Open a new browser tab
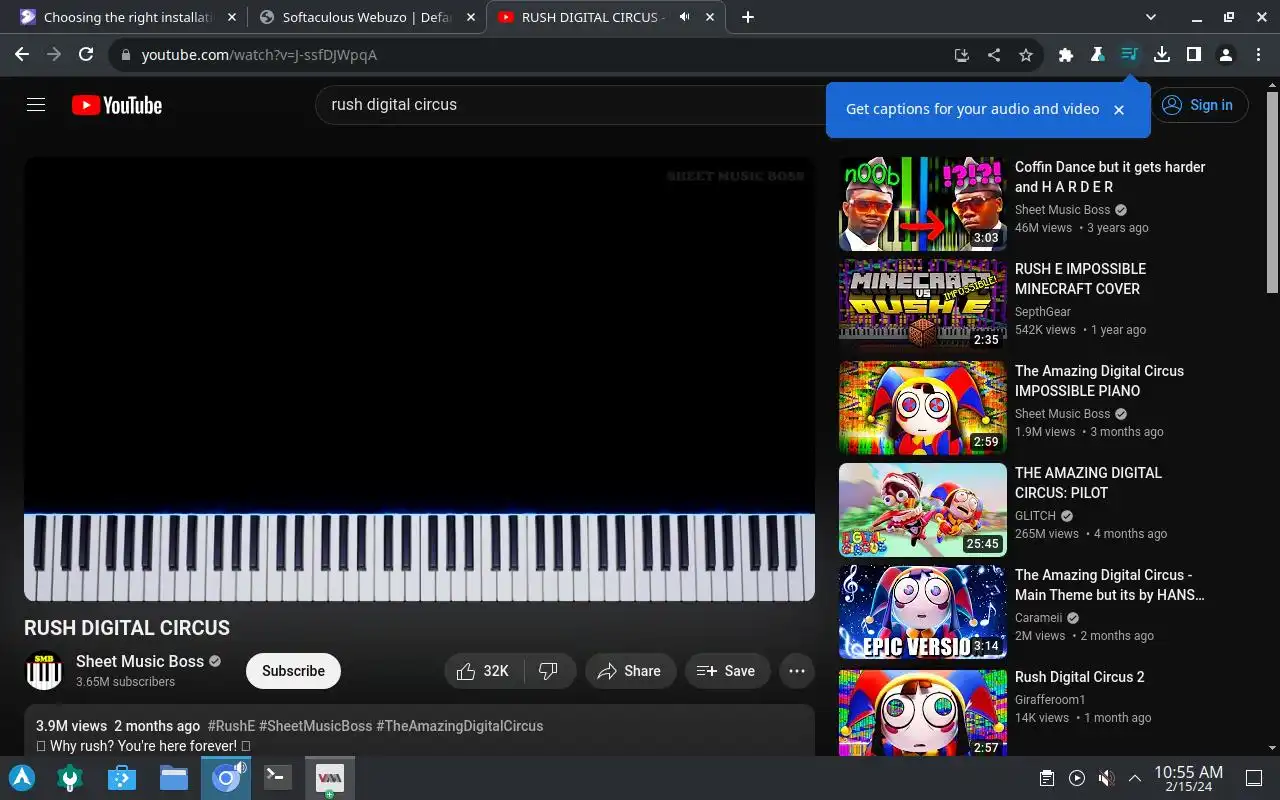This screenshot has width=1280, height=800. coord(748,17)
